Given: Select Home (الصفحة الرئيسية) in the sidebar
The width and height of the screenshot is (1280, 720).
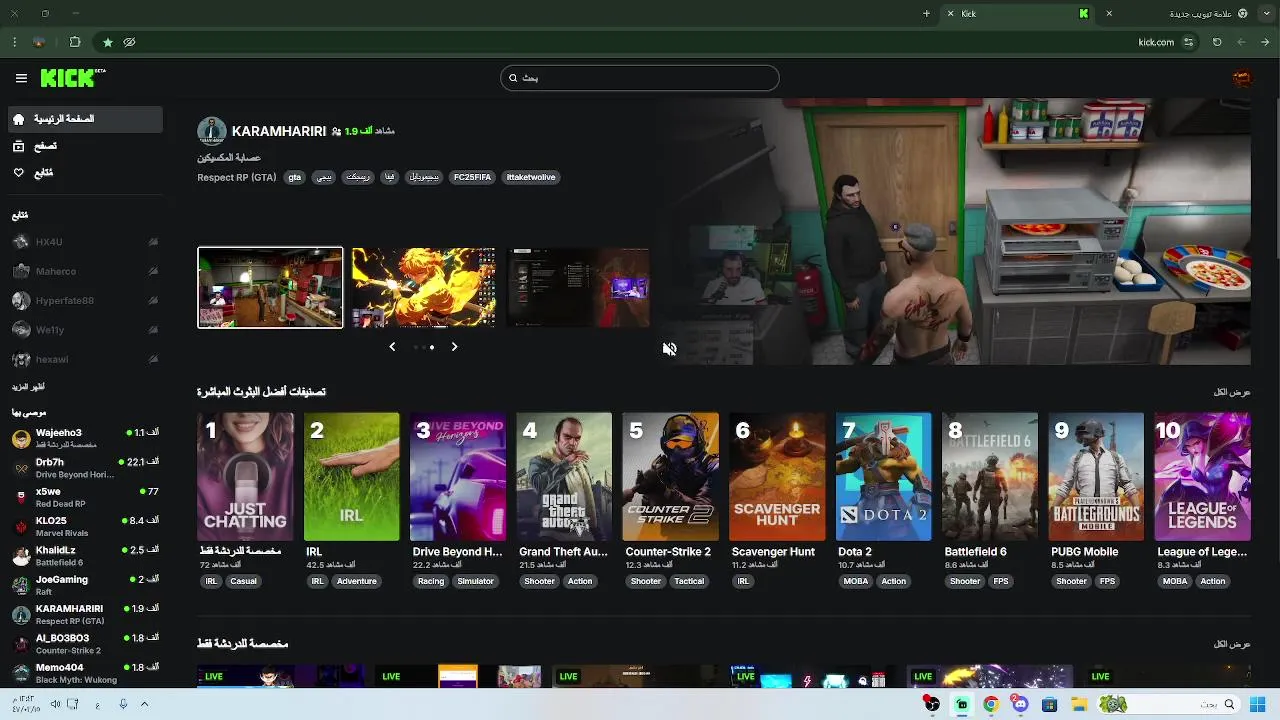Looking at the screenshot, I should pyautogui.click(x=85, y=119).
